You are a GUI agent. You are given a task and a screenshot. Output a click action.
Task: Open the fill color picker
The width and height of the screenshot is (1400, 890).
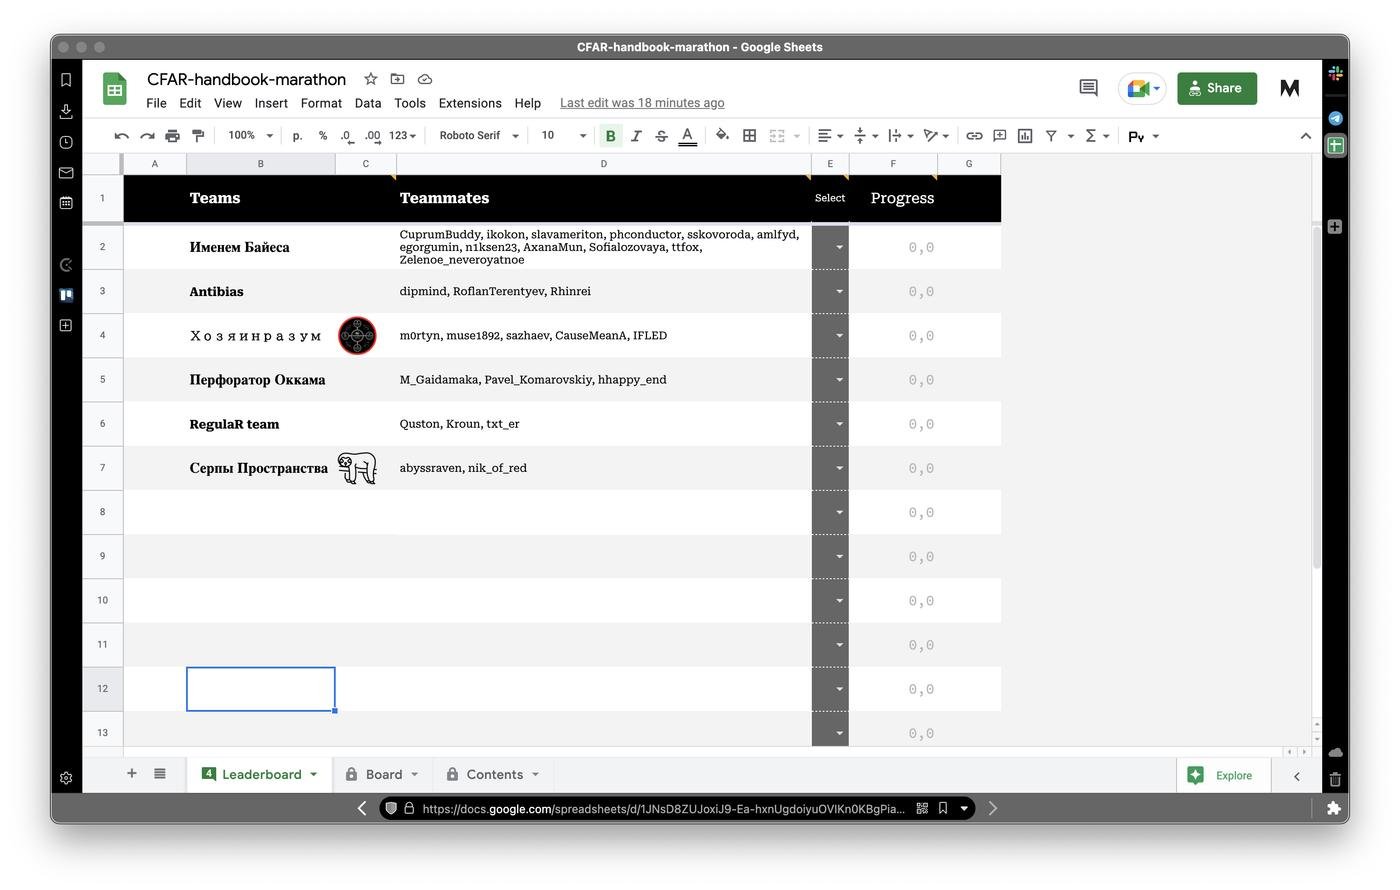722,136
